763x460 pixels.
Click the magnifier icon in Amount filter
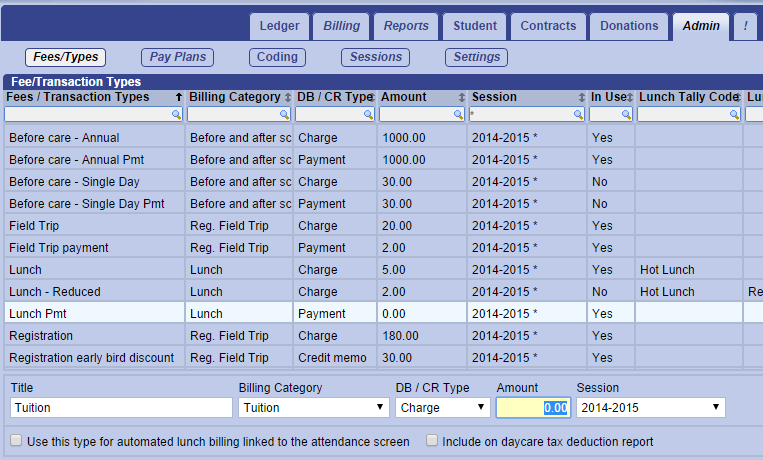tap(461, 115)
